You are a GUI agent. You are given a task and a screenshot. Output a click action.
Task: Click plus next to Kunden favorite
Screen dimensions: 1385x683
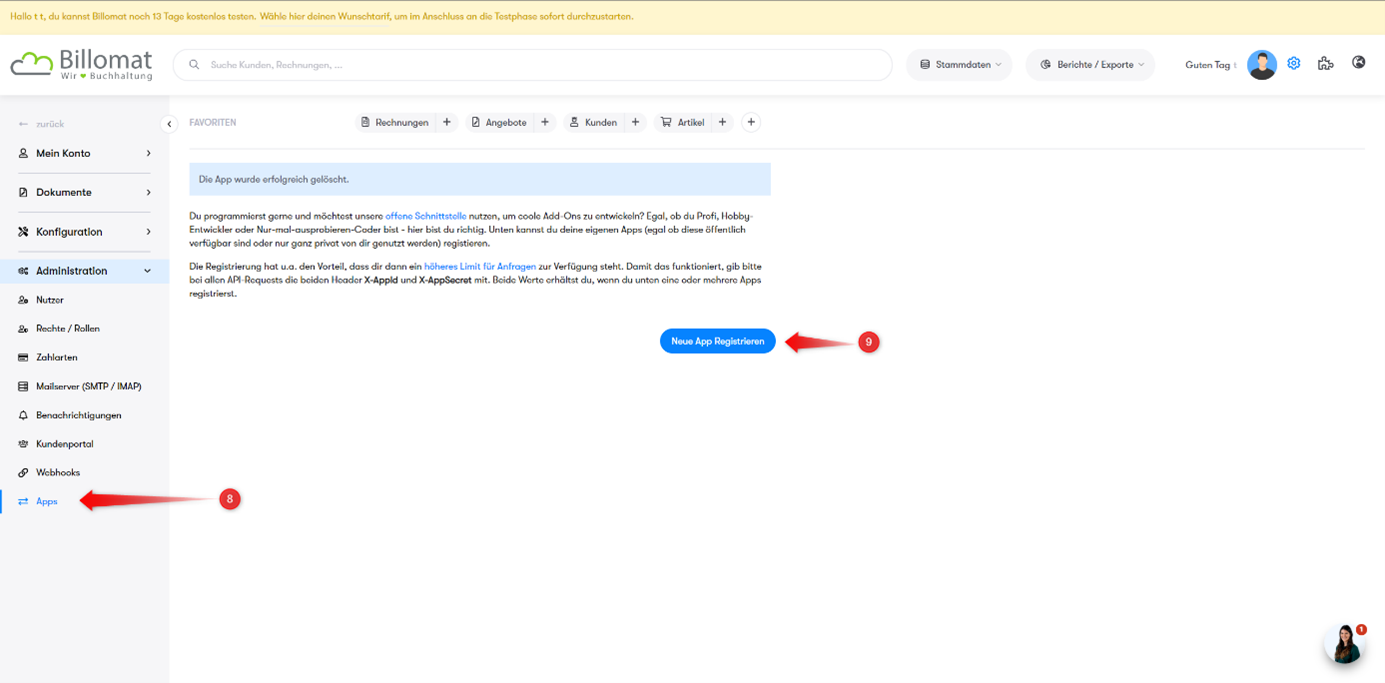(635, 122)
